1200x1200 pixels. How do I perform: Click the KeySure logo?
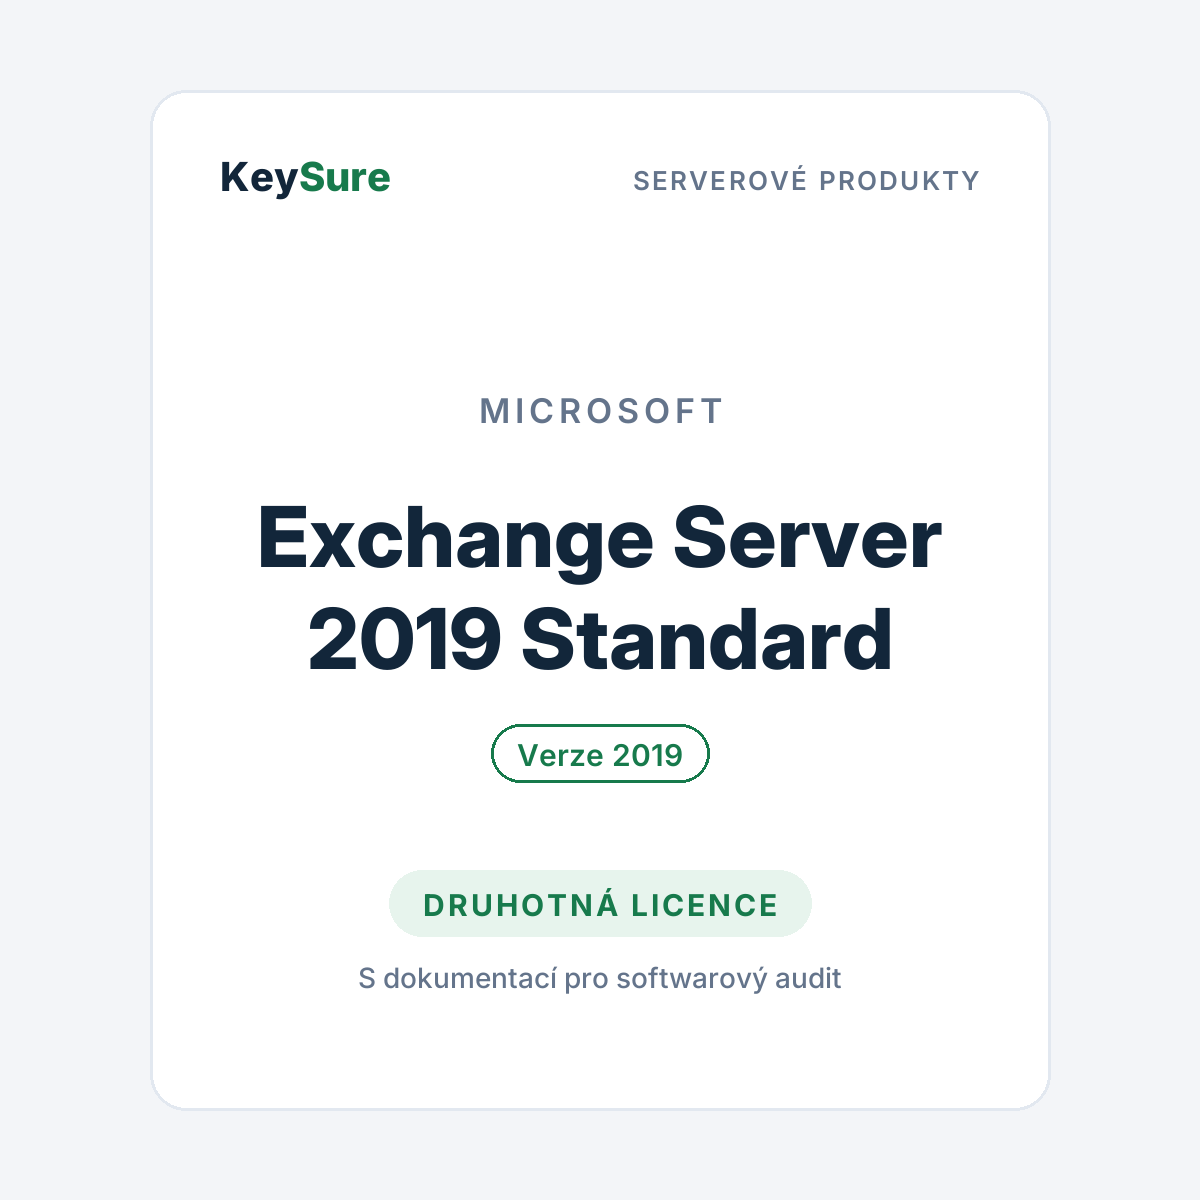[305, 179]
